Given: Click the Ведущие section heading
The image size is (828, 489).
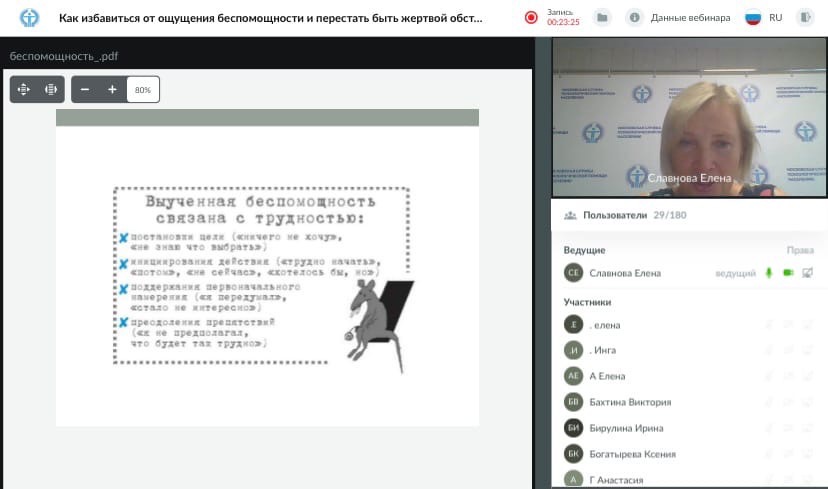Looking at the screenshot, I should click(x=584, y=250).
